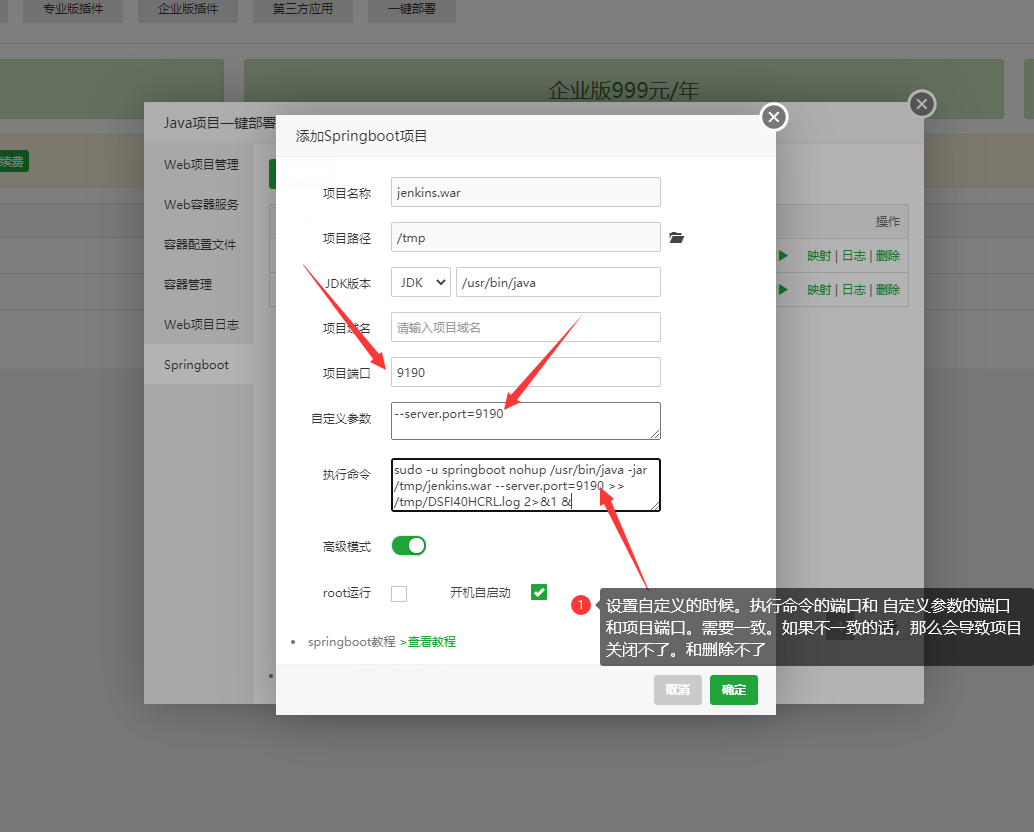Start the first listed project
This screenshot has height=832, width=1034.
click(783, 256)
